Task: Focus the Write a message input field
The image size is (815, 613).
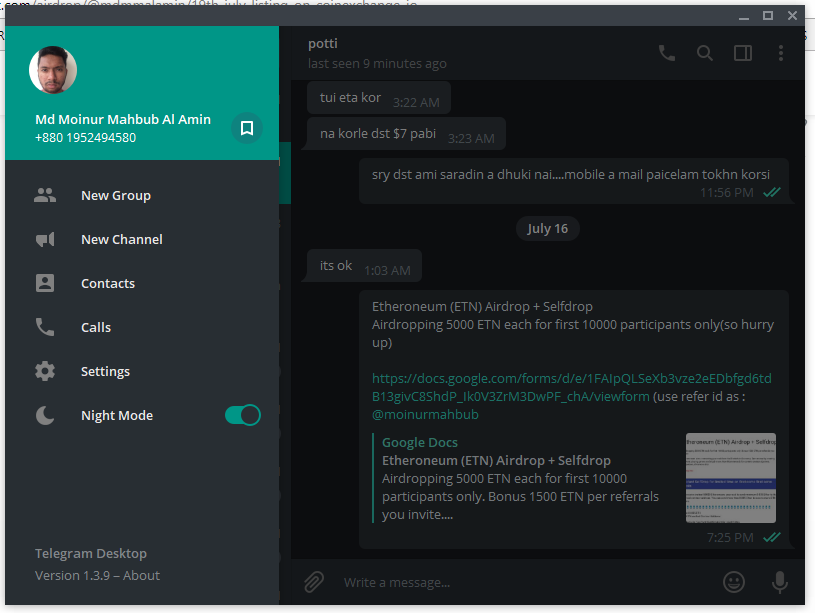Action: point(525,582)
